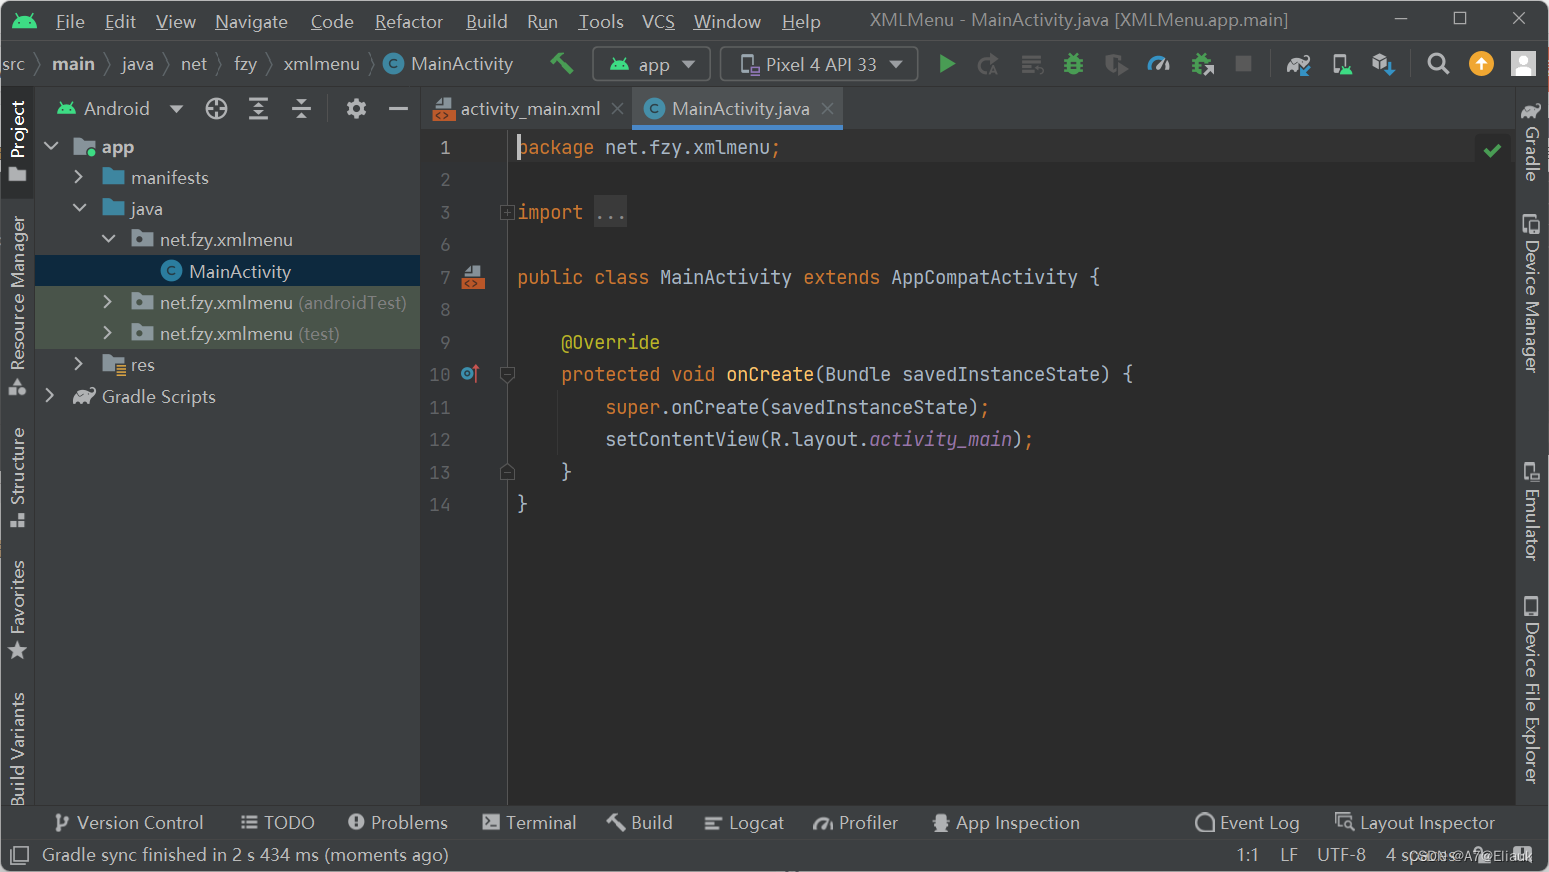Hide the Project panel with minus icon
Image resolution: width=1549 pixels, height=872 pixels.
point(398,108)
